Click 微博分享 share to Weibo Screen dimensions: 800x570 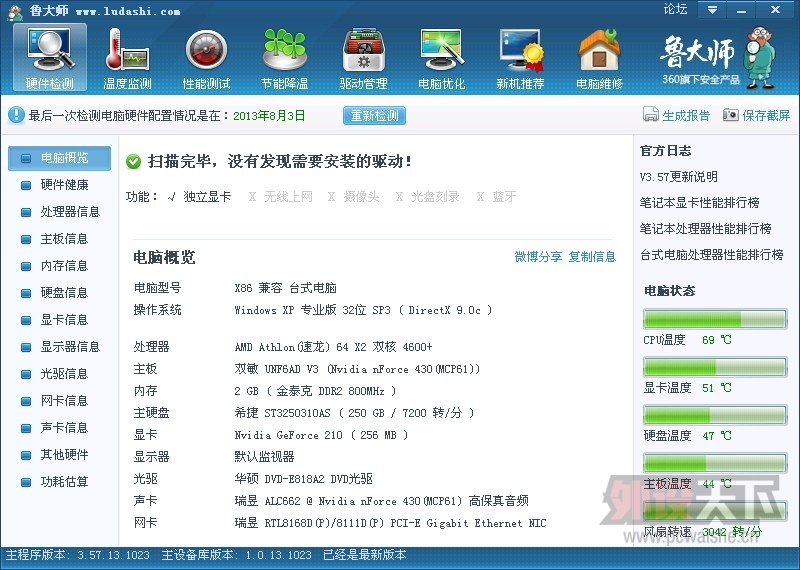click(538, 256)
